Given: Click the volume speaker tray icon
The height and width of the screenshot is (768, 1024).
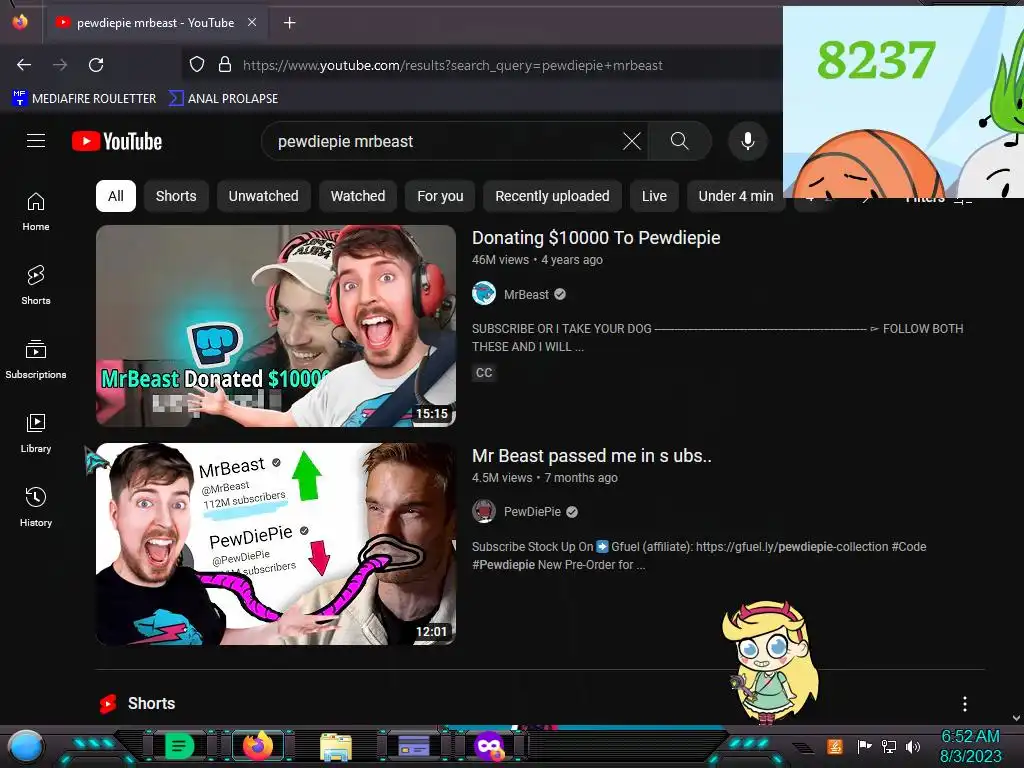Looking at the screenshot, I should (x=912, y=746).
